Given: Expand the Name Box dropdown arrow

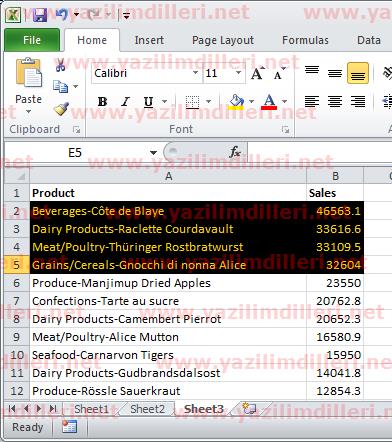Looking at the screenshot, I should point(153,153).
